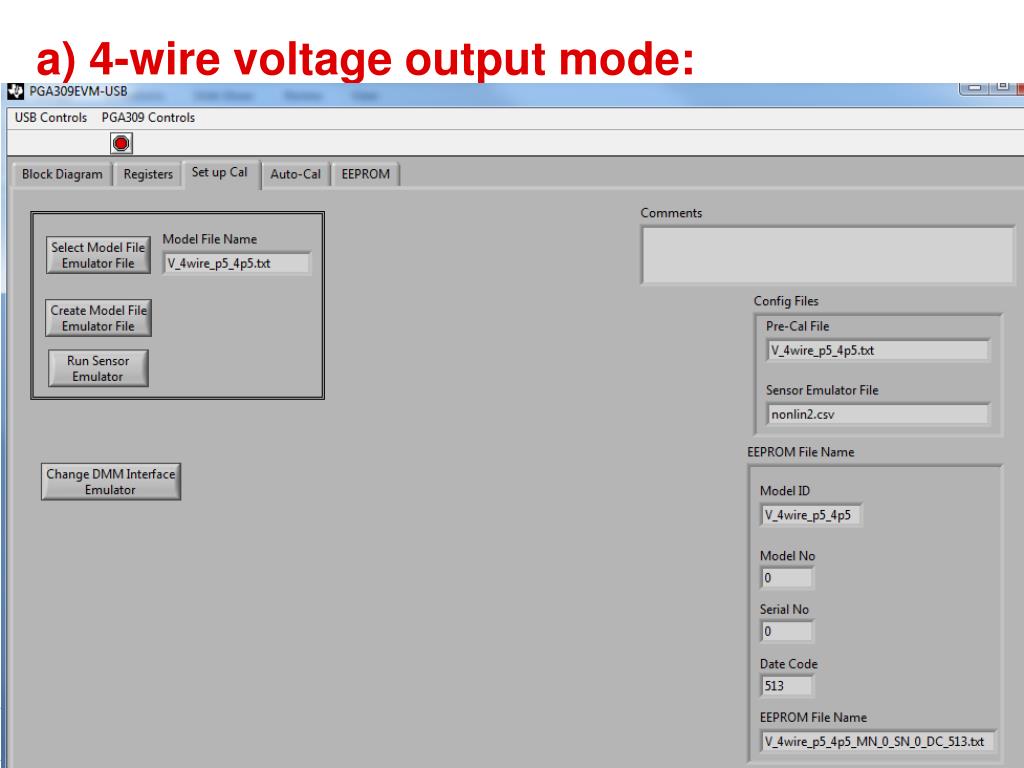Select the Set up Cal tab

tap(220, 173)
